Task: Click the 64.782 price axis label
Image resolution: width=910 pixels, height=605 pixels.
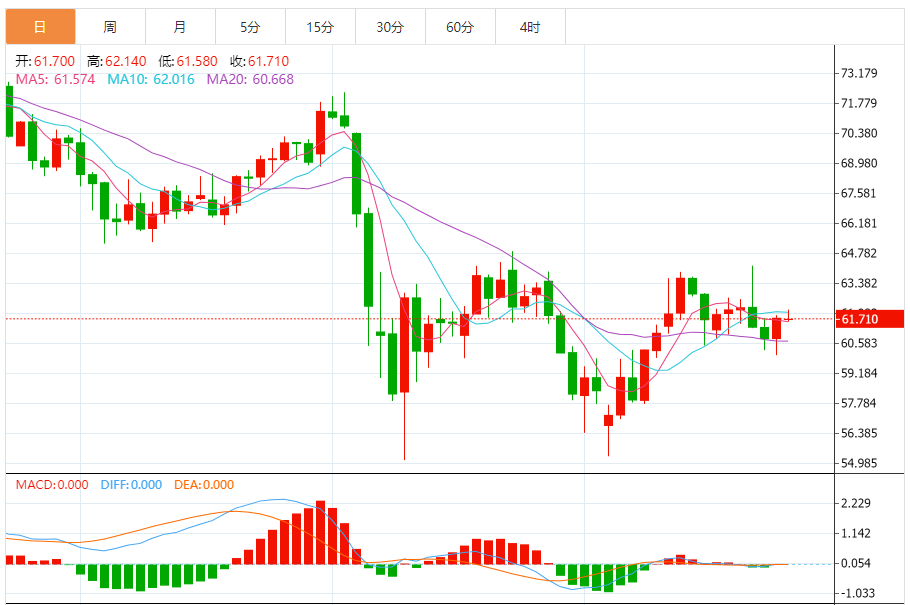Action: pos(859,253)
